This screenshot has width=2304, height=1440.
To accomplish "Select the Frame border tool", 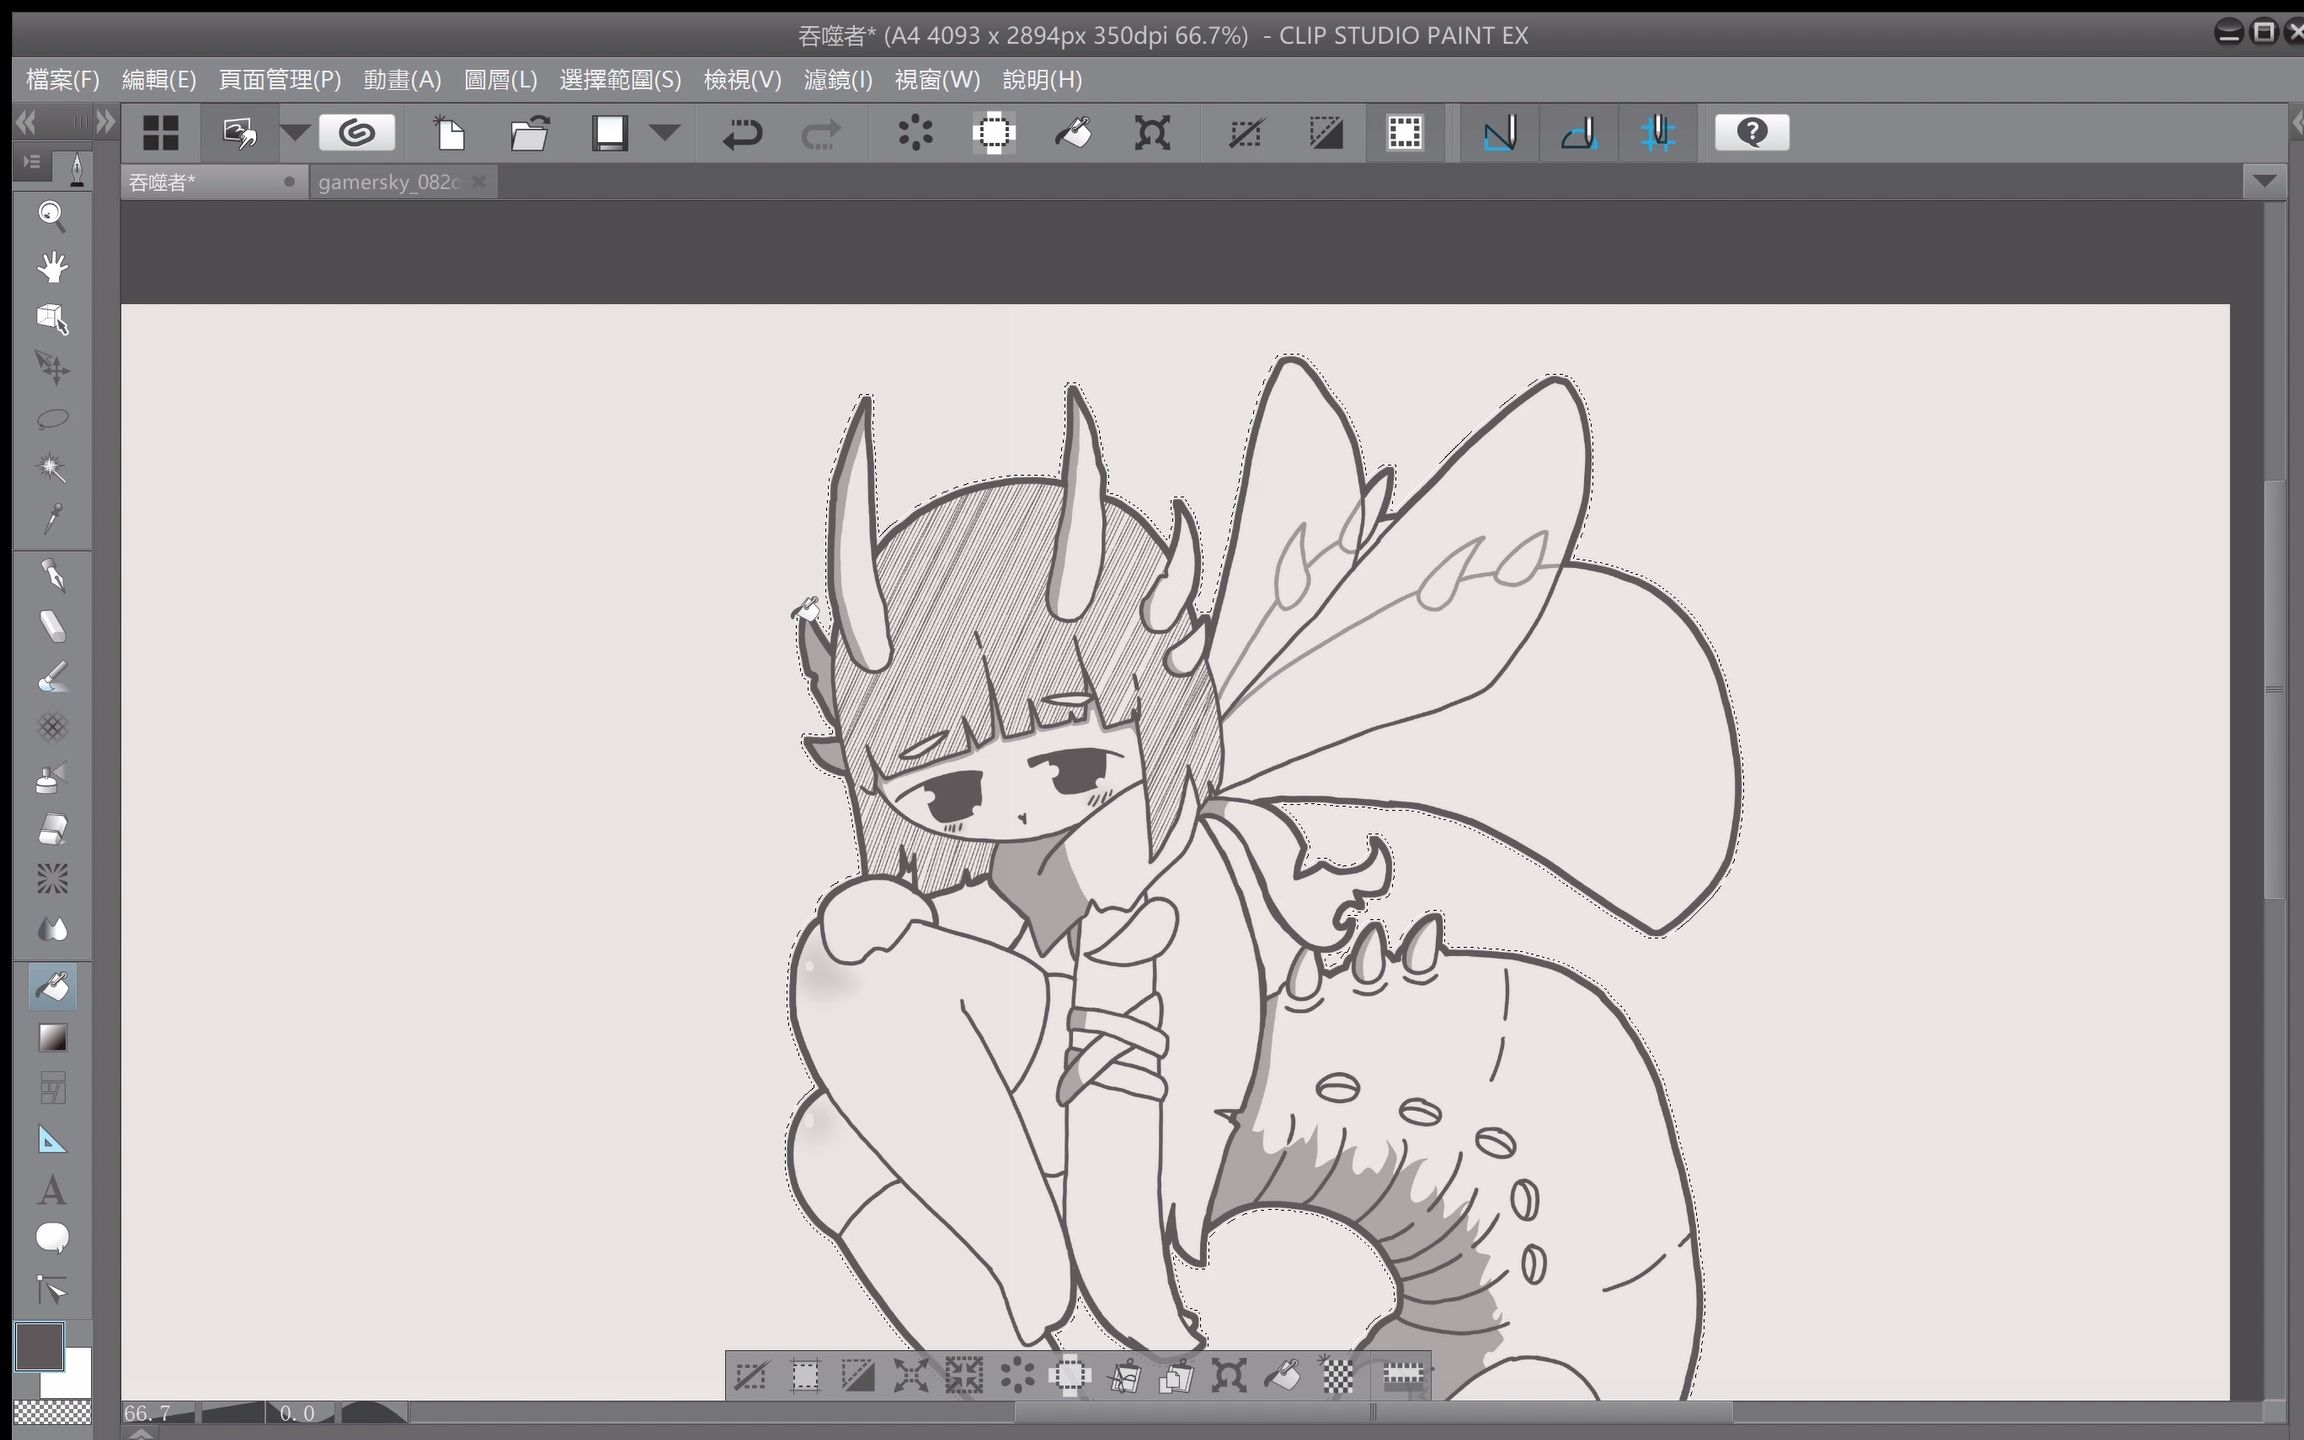I will coord(52,1088).
